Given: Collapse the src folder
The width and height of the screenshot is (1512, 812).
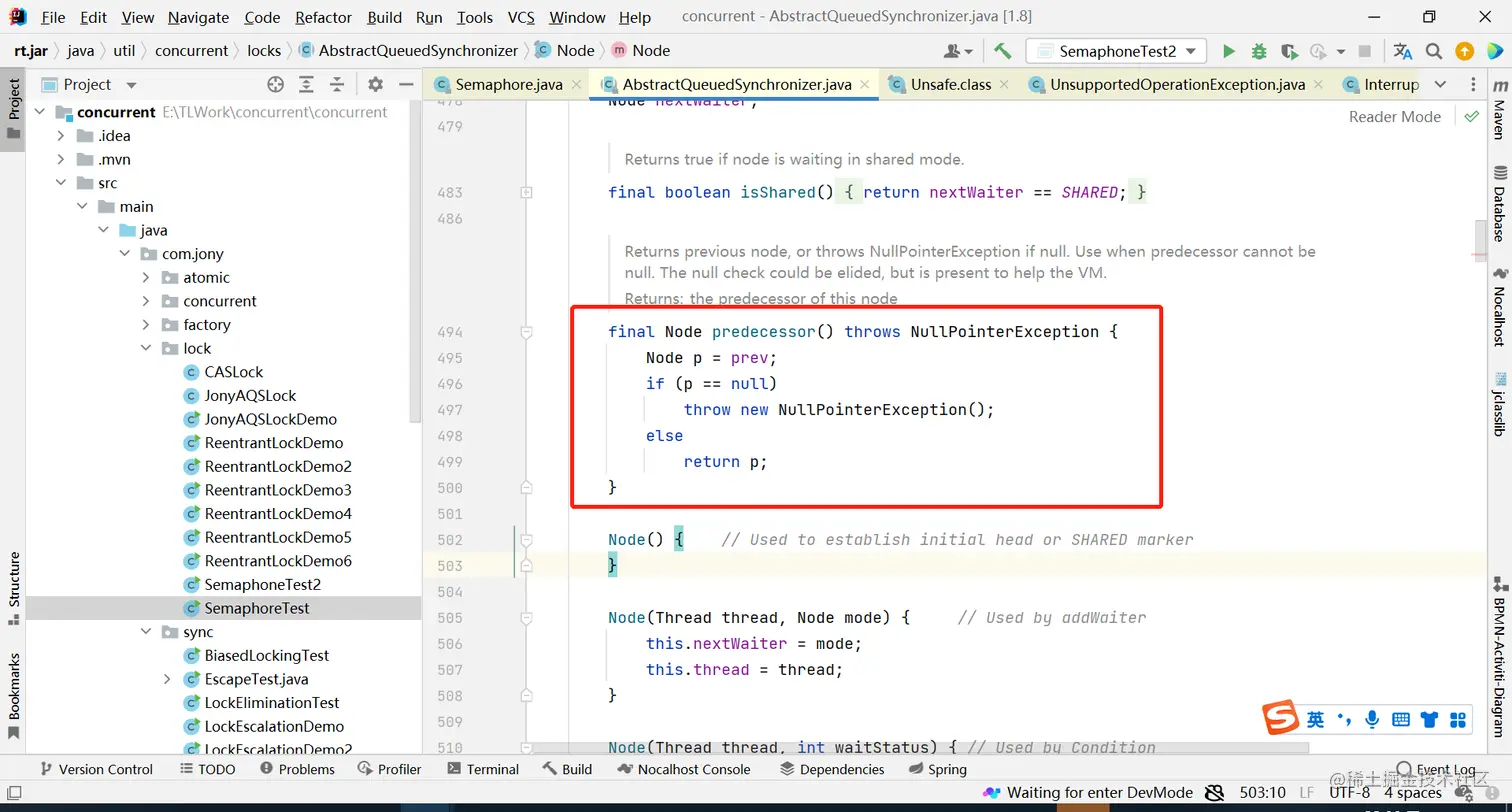Looking at the screenshot, I should click(61, 183).
